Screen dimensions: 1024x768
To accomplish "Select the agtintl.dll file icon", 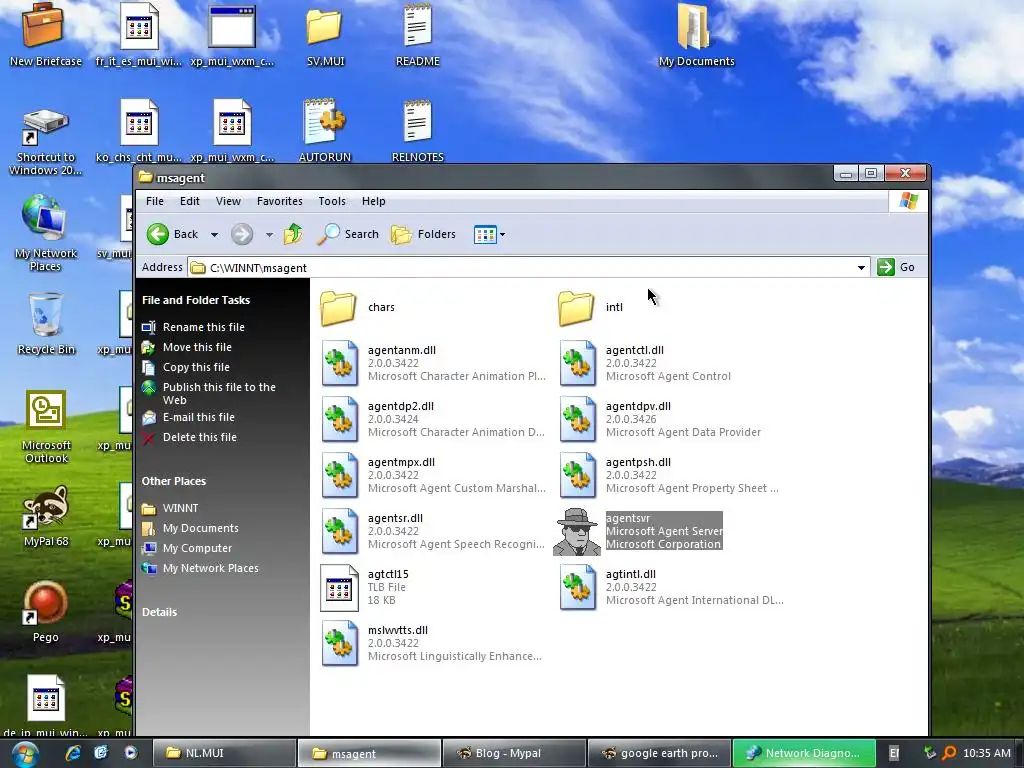I will (577, 588).
